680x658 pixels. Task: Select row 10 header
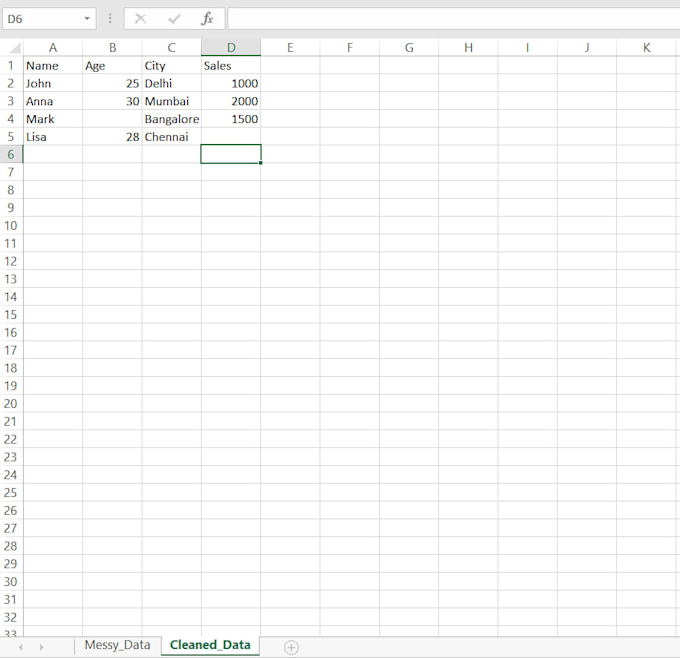(11, 226)
